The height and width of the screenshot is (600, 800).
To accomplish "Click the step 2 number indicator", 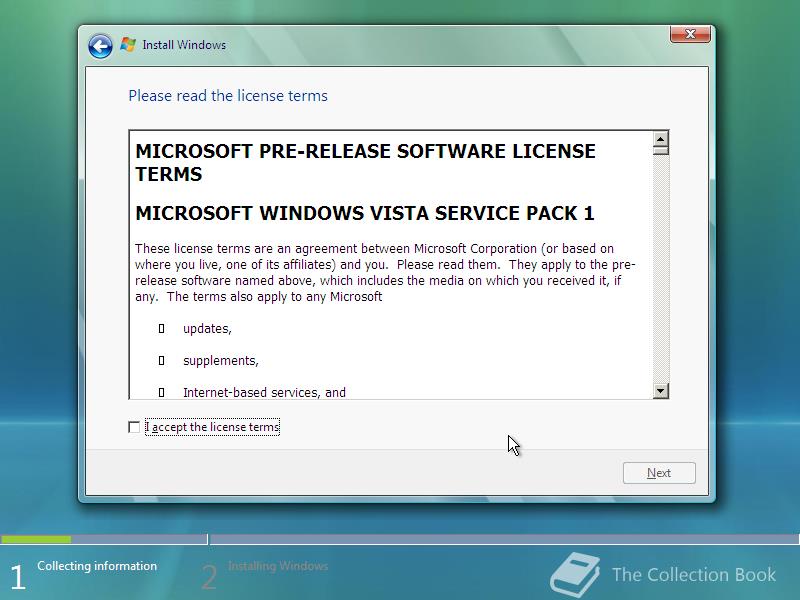I will (208, 576).
